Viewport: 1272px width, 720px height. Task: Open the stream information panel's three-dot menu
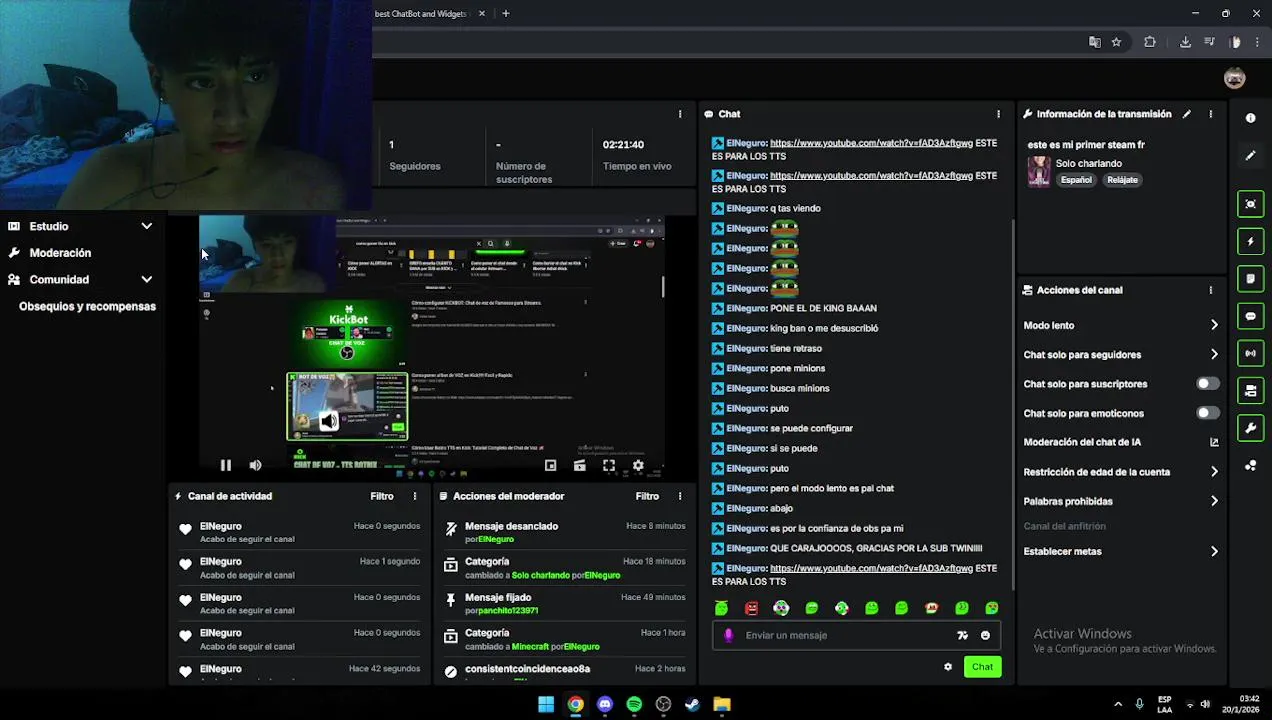coord(1211,114)
